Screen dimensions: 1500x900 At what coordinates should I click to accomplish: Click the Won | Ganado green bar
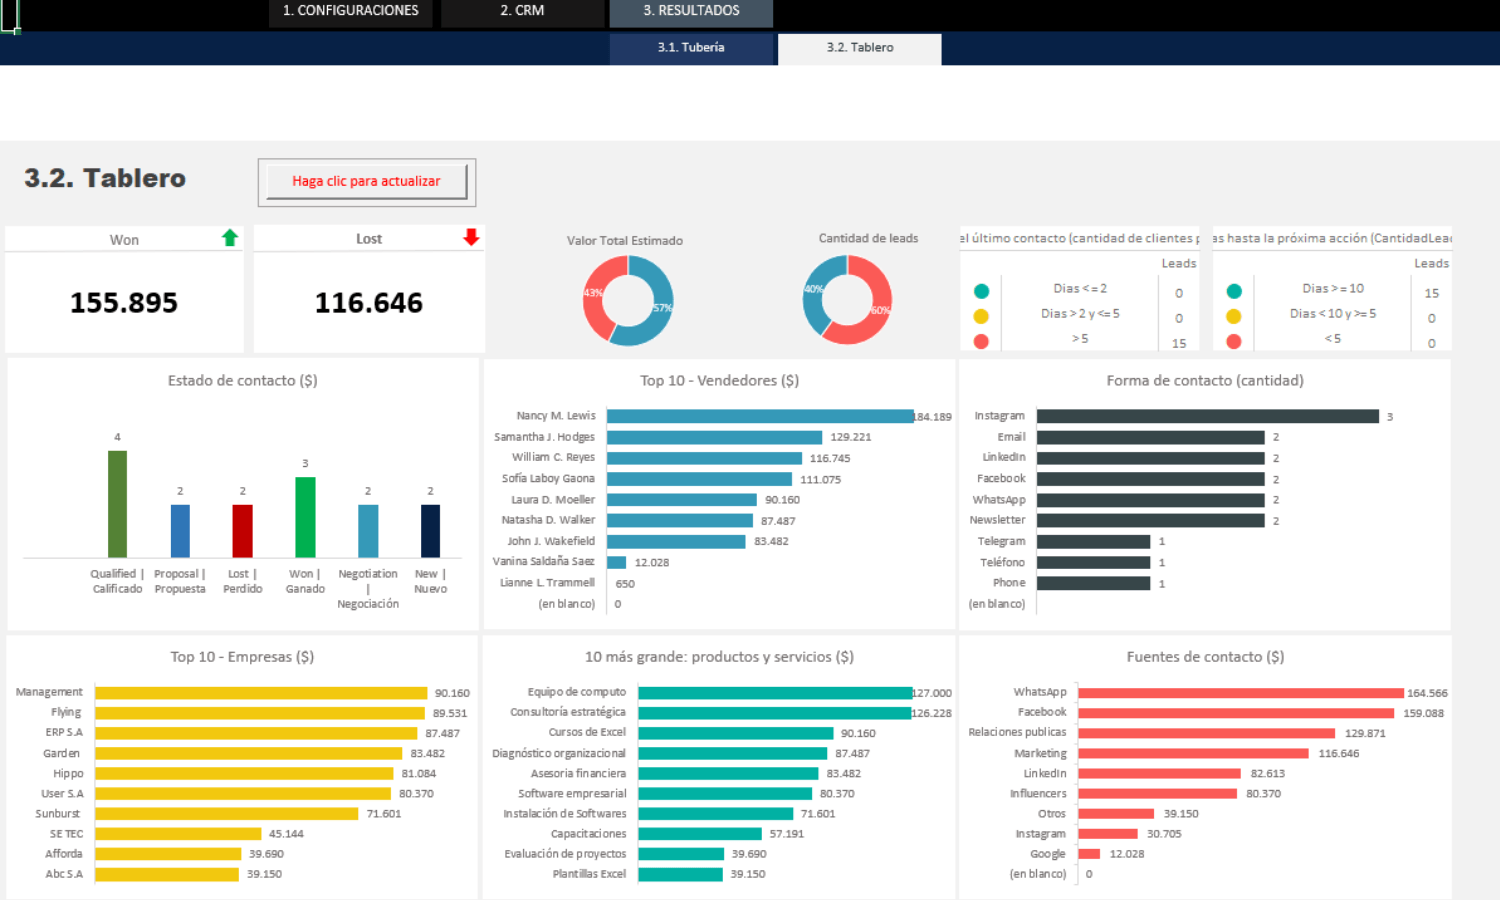[305, 517]
